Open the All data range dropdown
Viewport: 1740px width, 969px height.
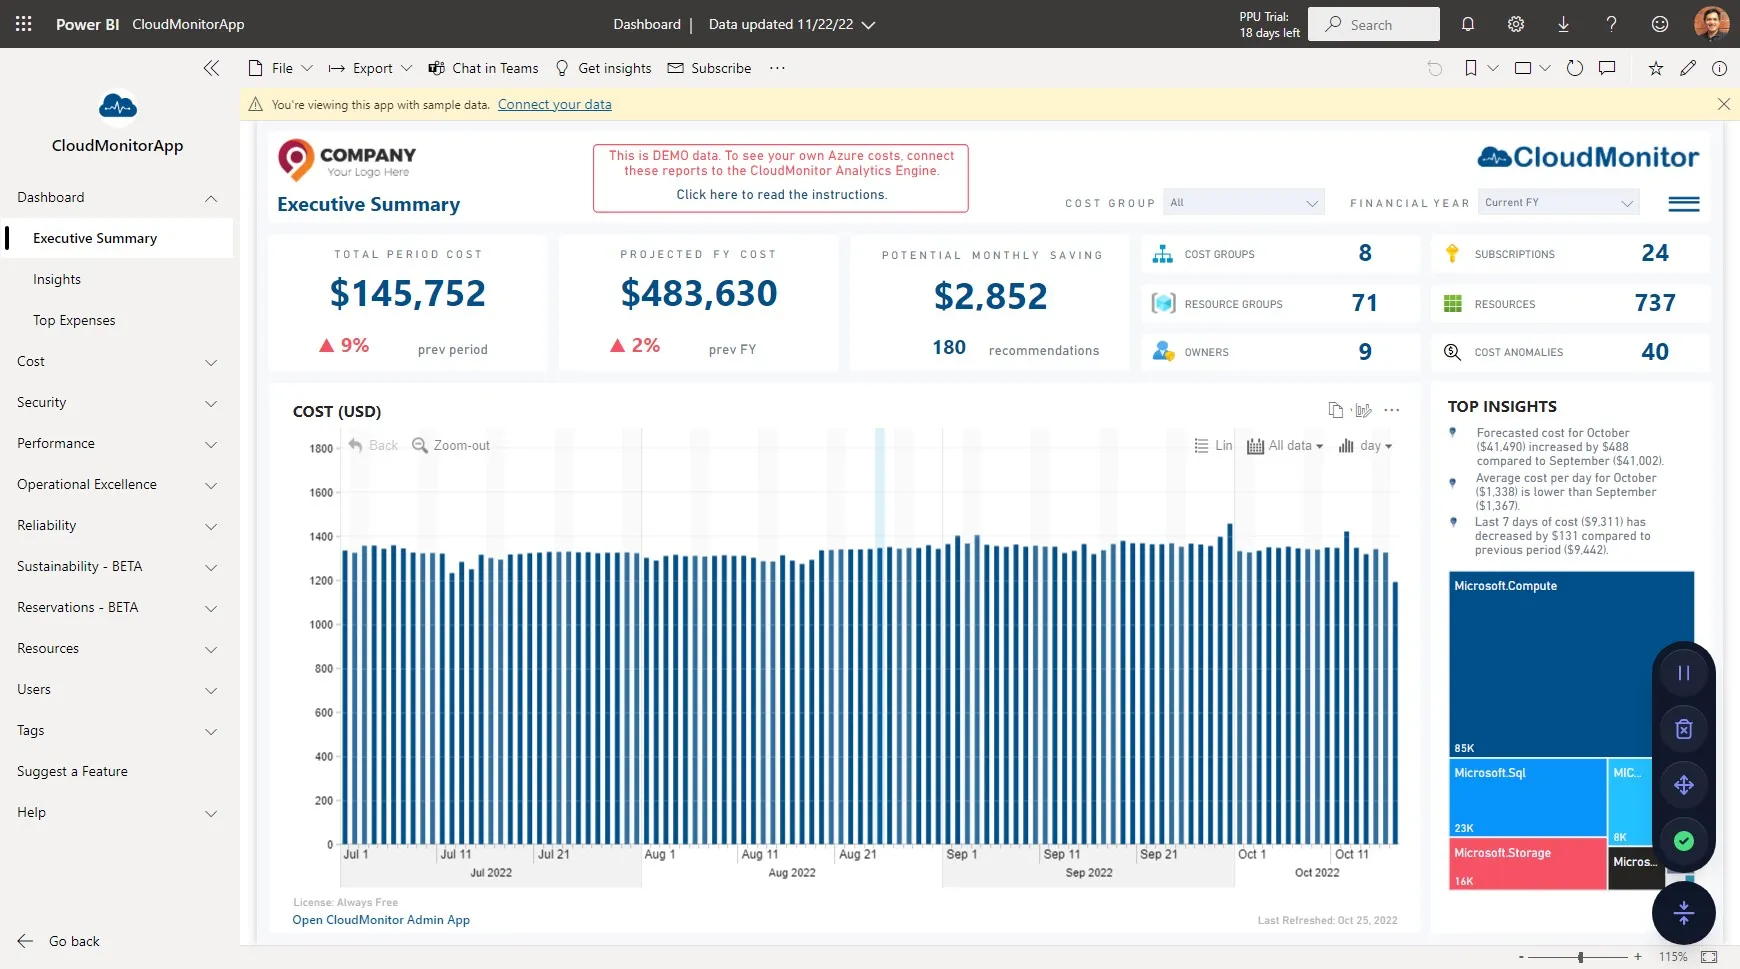[x=1286, y=446]
